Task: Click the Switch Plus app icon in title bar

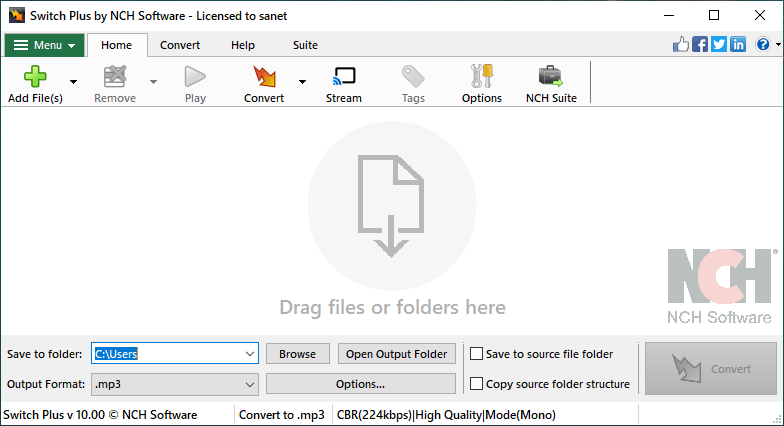Action: click(17, 16)
